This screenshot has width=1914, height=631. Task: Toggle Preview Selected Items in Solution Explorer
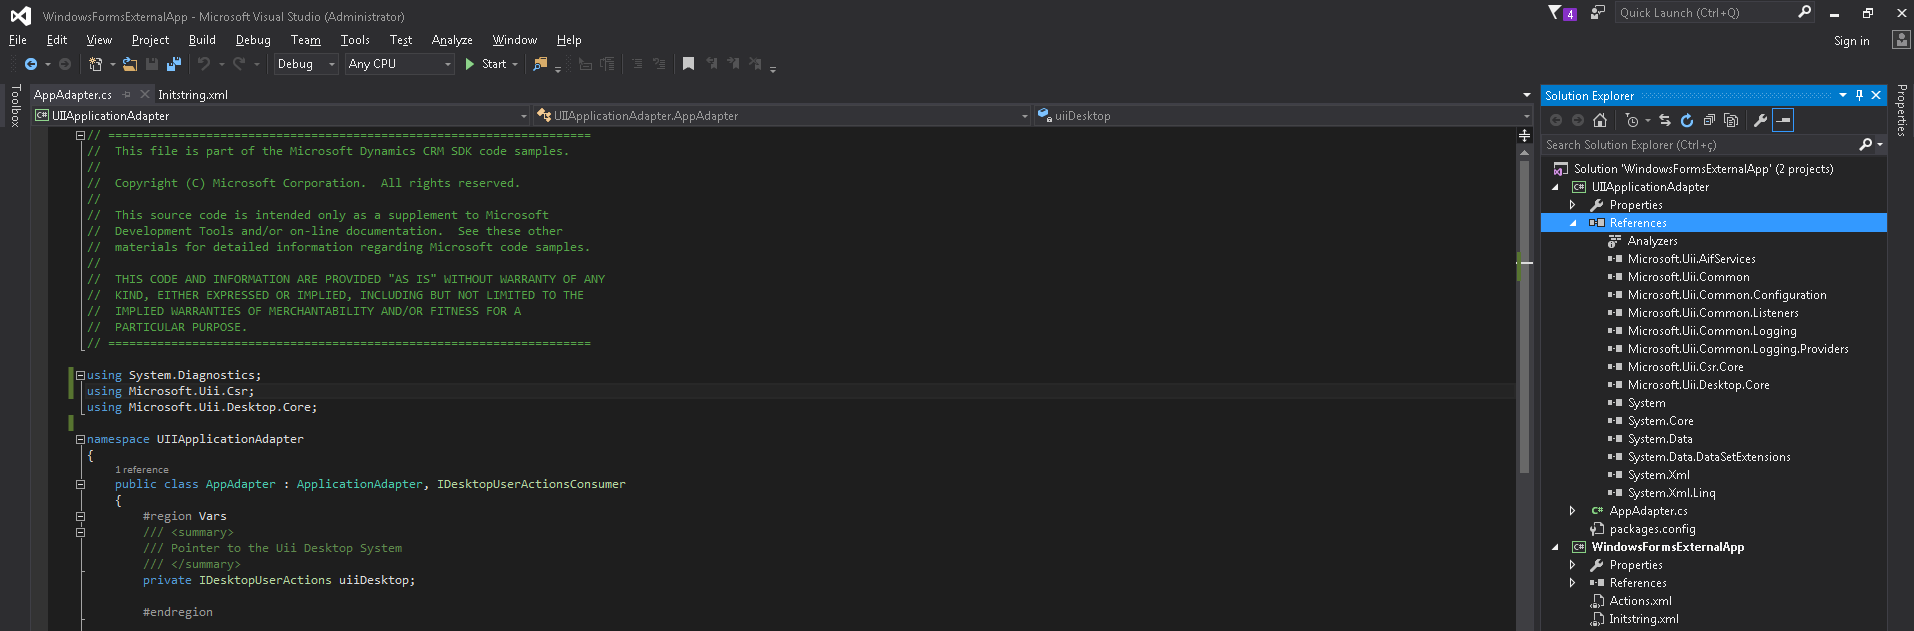click(x=1783, y=121)
